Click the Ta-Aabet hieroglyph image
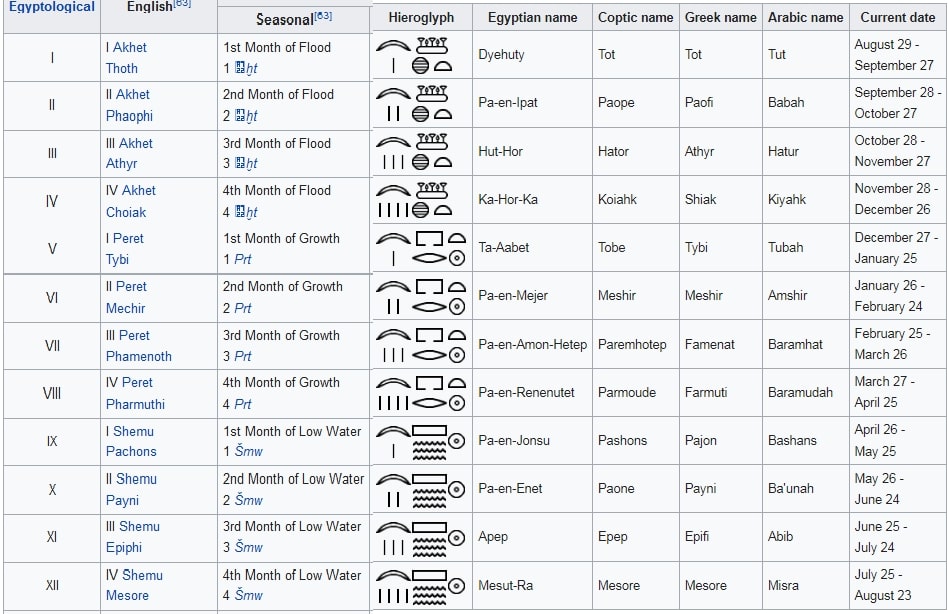Viewport: 949px width, 614px height. 421,248
